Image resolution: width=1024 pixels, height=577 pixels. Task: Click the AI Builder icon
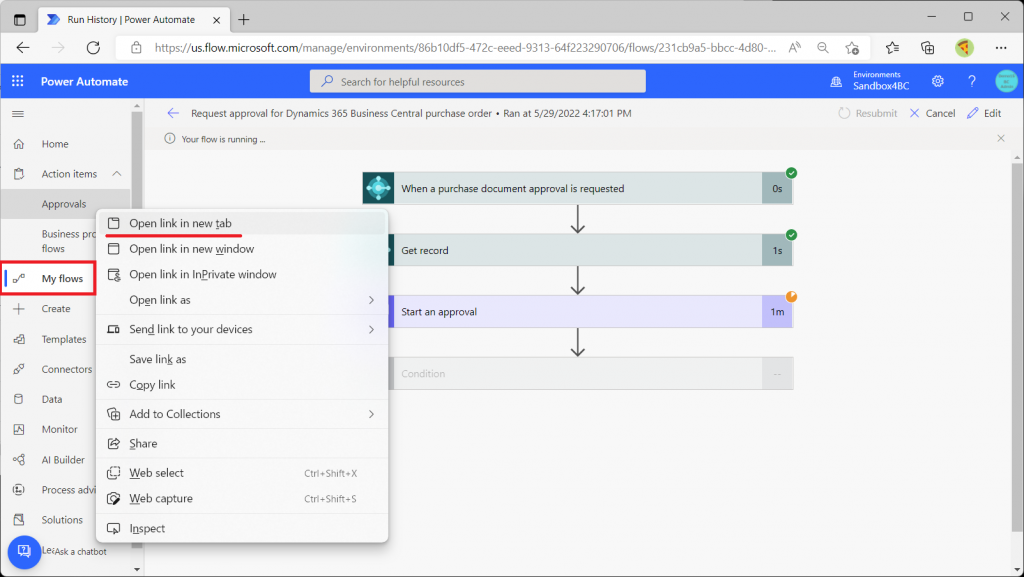(19, 460)
